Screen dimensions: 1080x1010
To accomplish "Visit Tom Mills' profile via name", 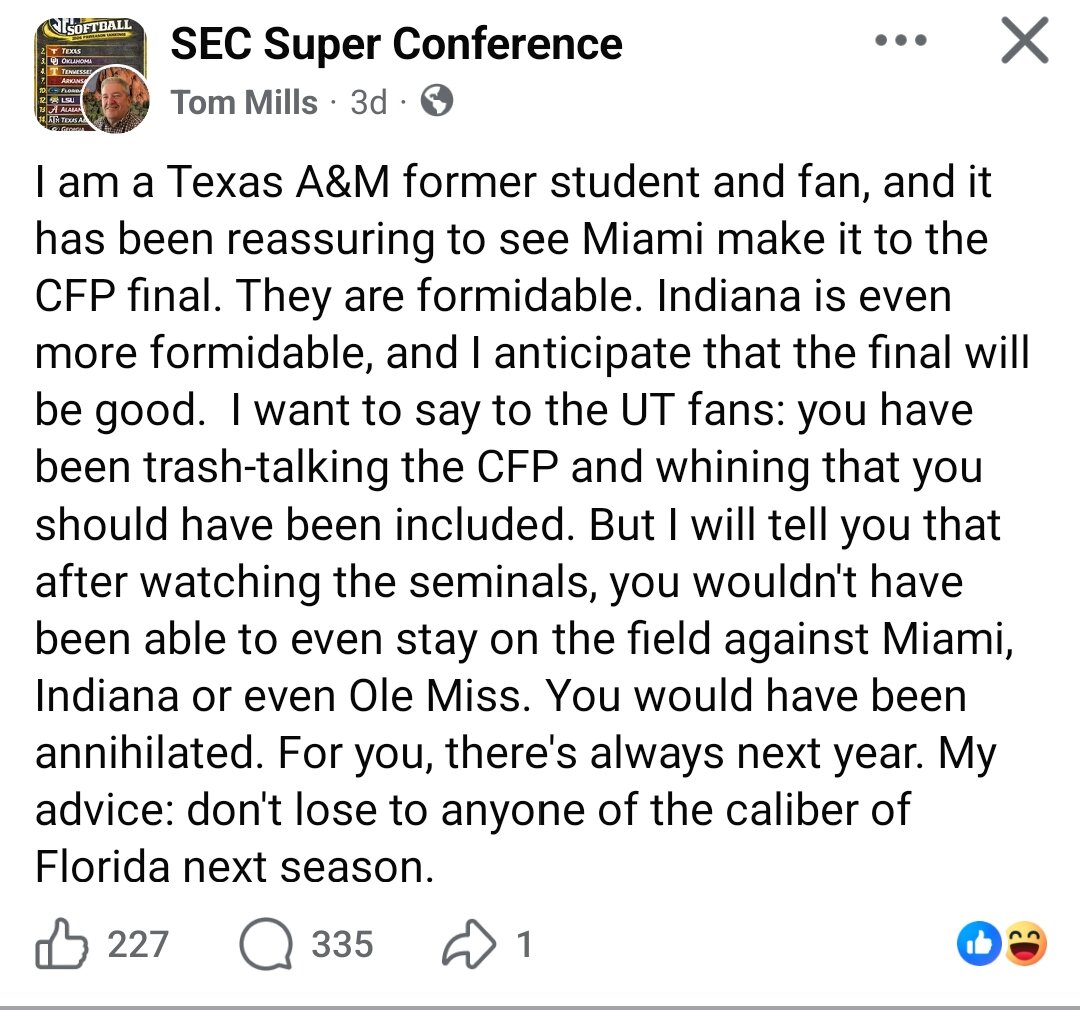I will click(244, 102).
